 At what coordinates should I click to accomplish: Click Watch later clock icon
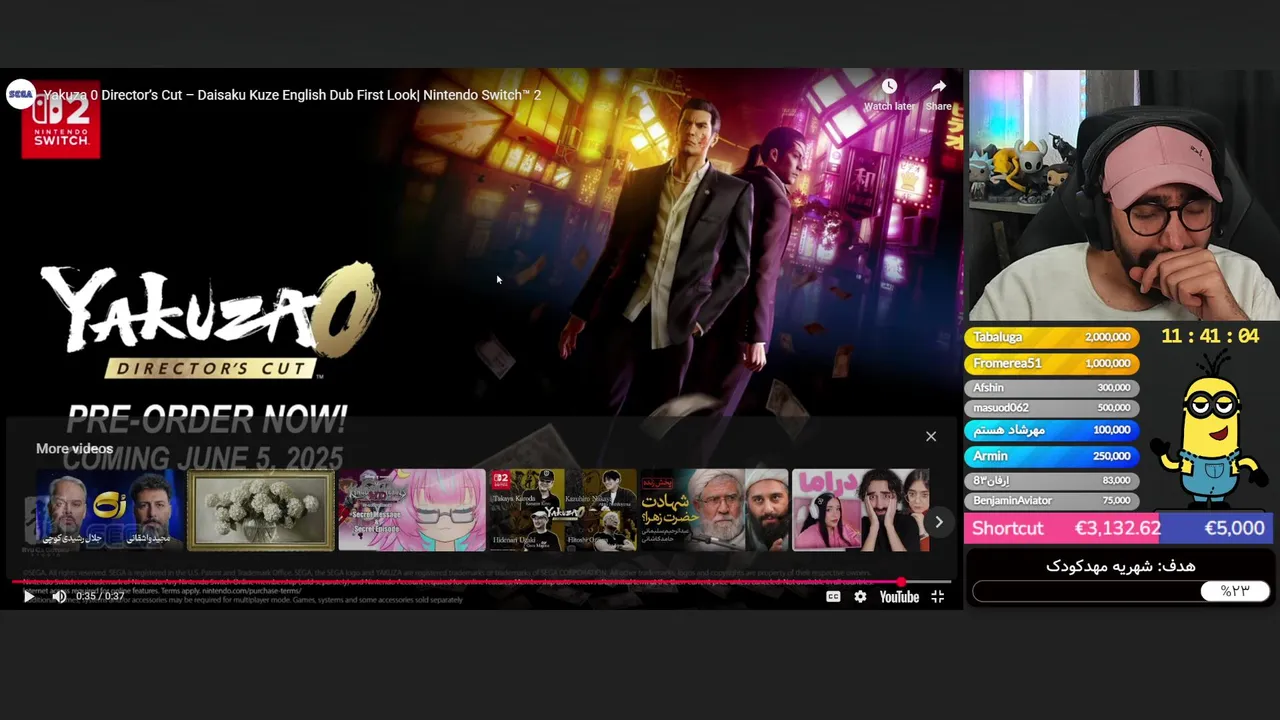(889, 87)
